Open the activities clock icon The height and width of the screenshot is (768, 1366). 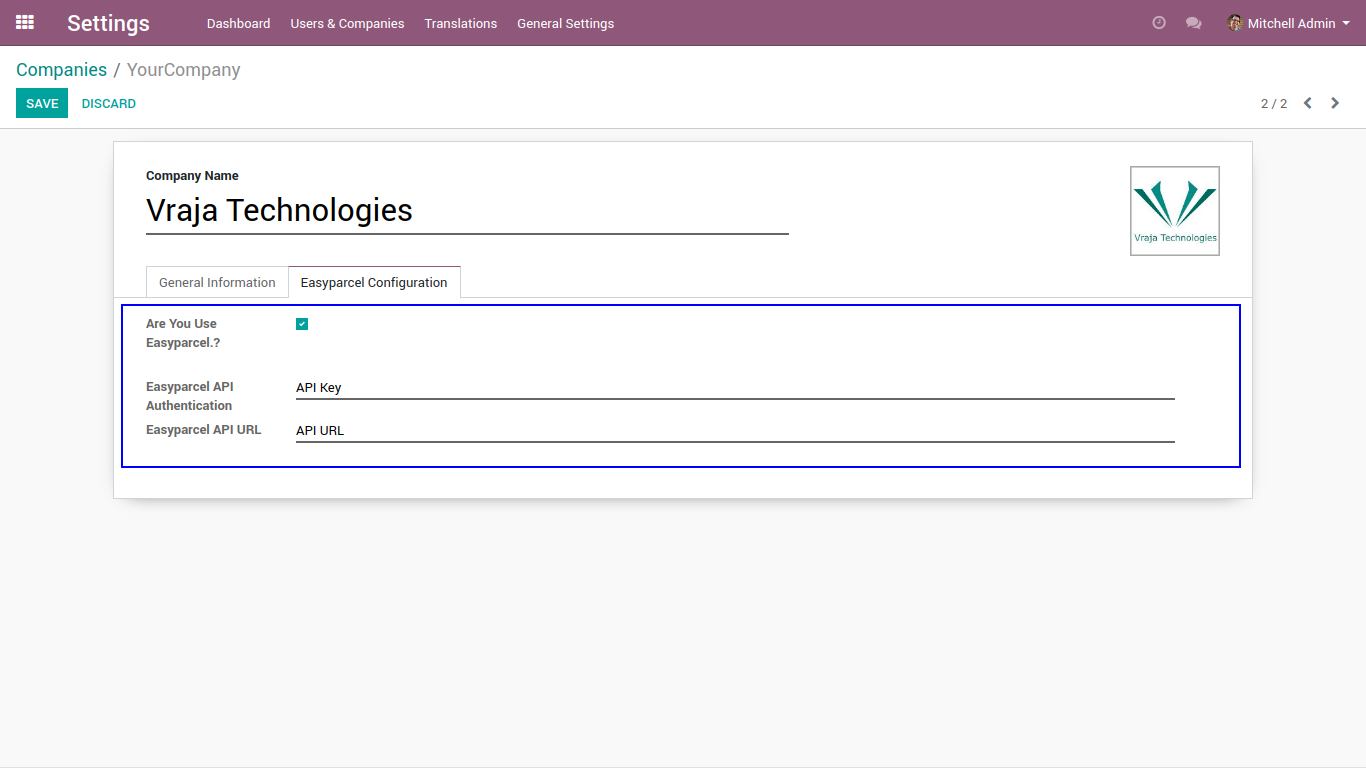pos(1159,23)
